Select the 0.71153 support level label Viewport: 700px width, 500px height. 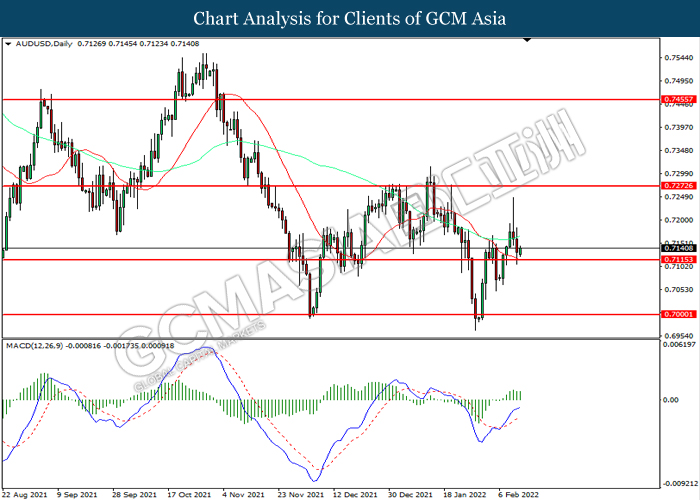(x=679, y=259)
